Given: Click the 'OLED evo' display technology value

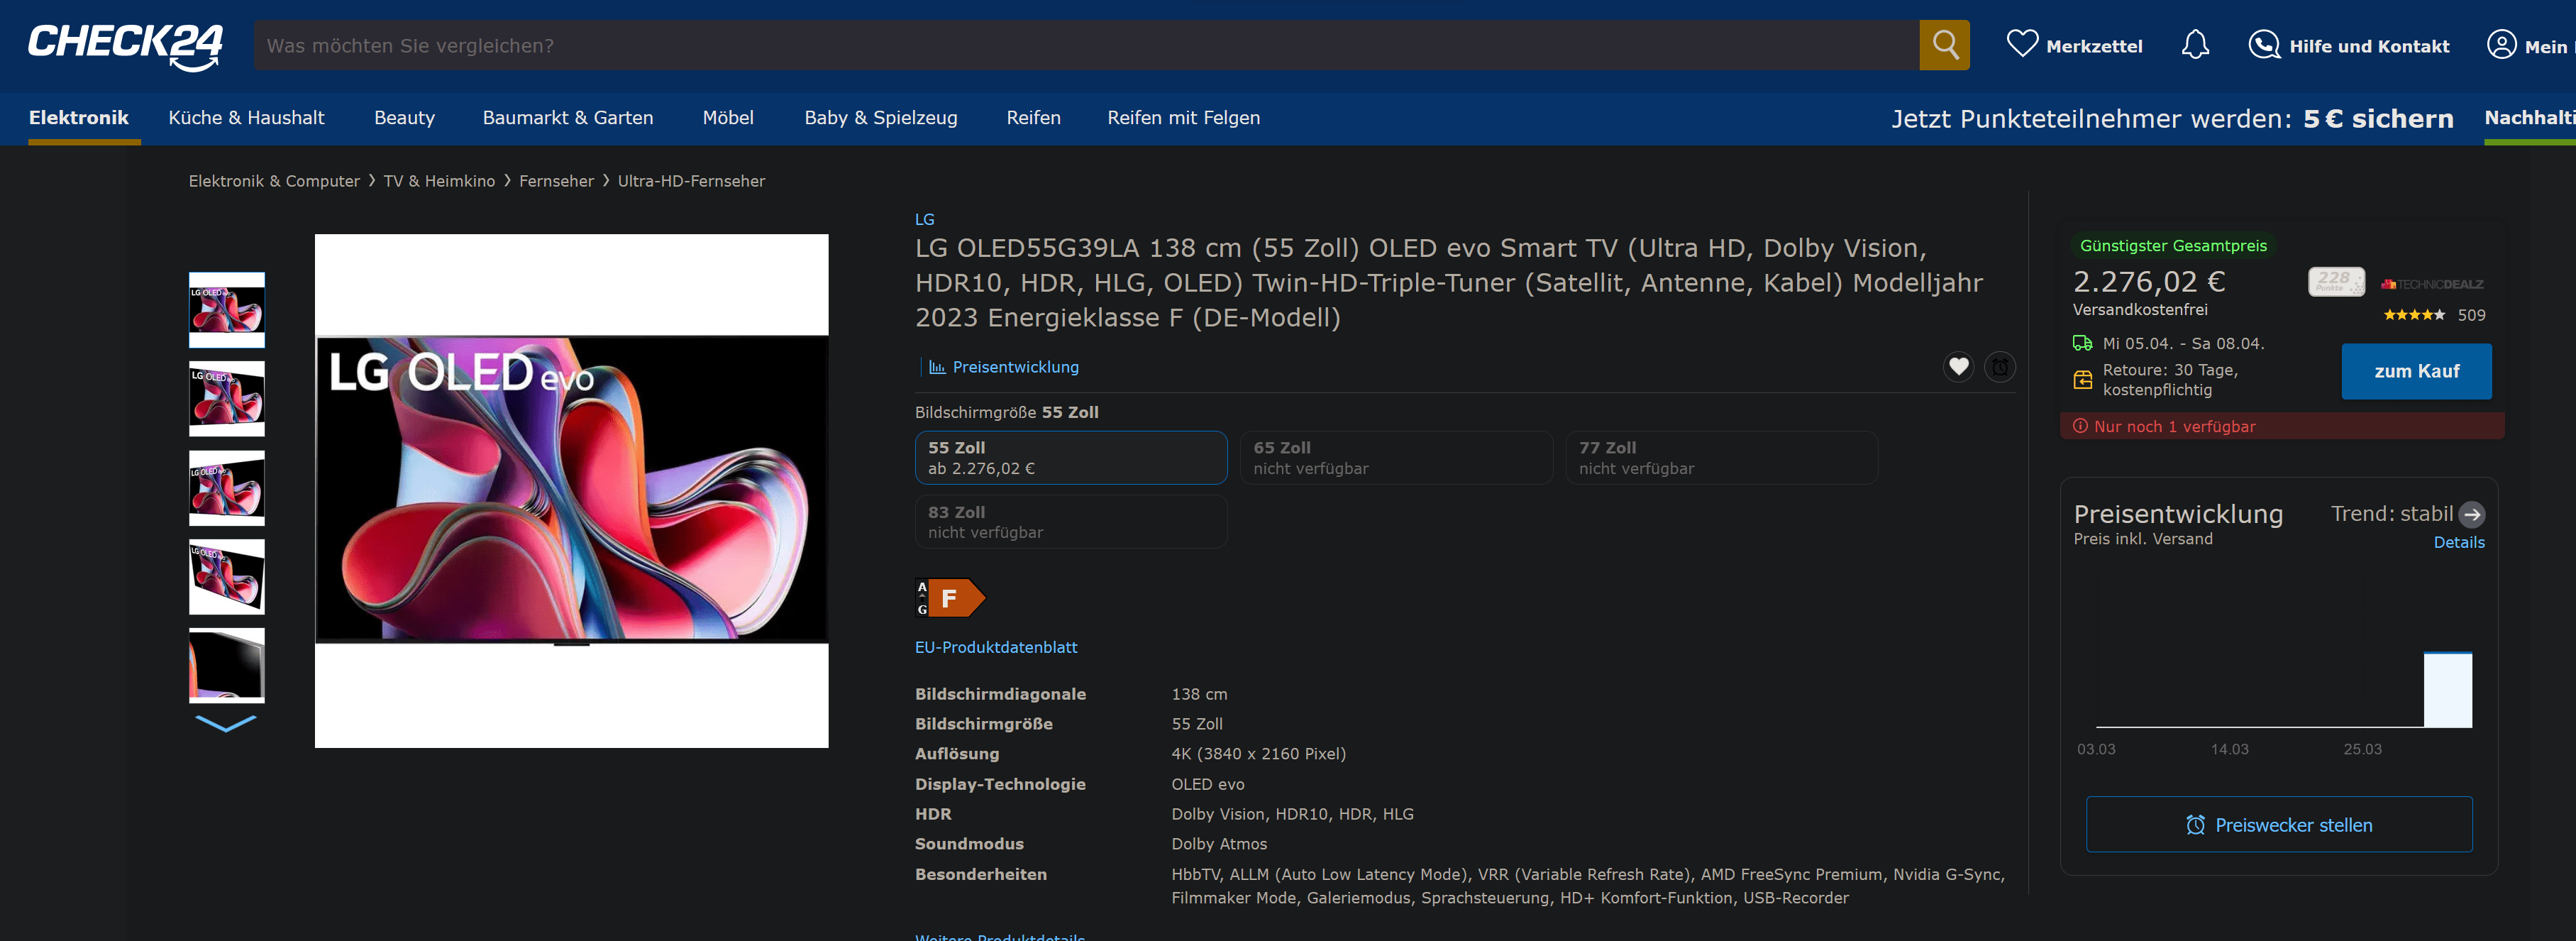Looking at the screenshot, I should [1207, 784].
